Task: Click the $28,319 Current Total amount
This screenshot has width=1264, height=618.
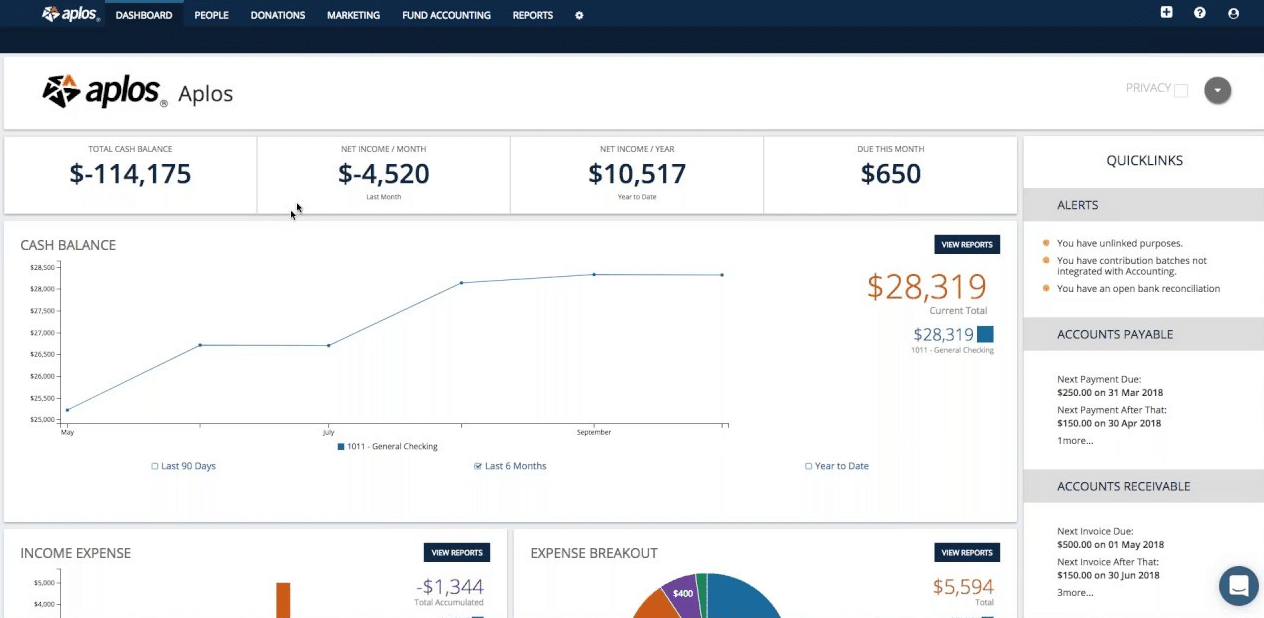Action: 927,287
